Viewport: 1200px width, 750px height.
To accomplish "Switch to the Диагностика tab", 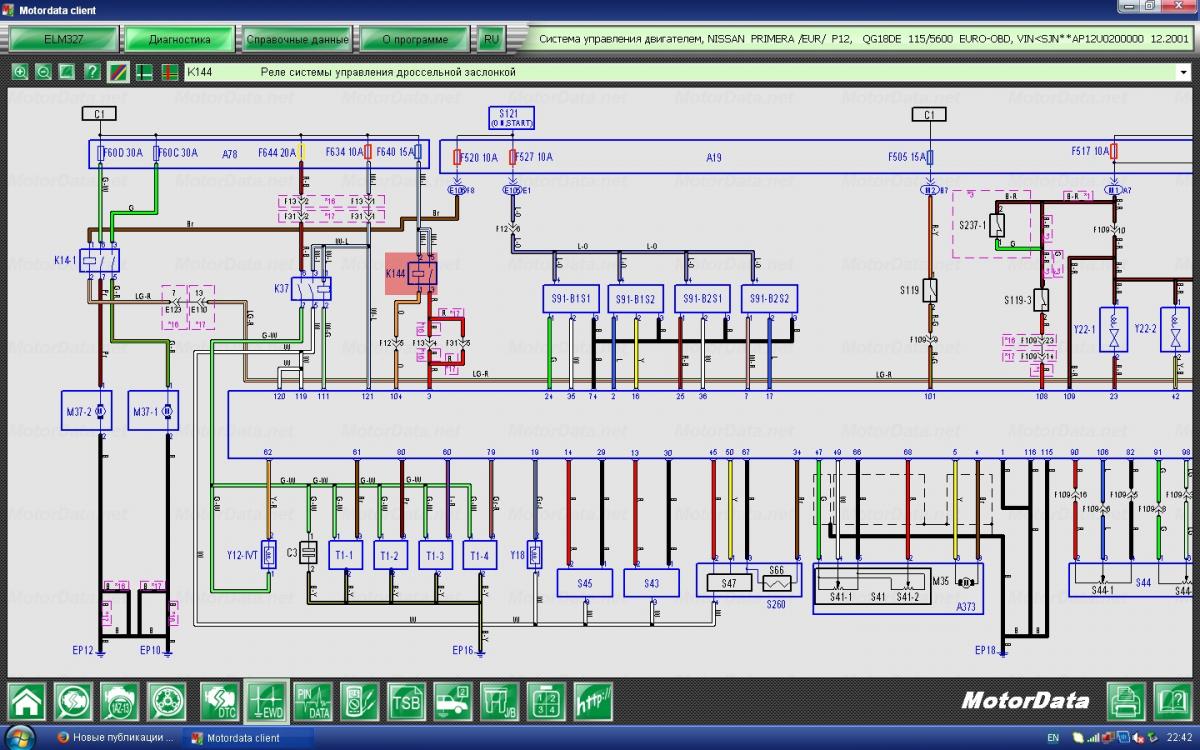I will click(180, 40).
